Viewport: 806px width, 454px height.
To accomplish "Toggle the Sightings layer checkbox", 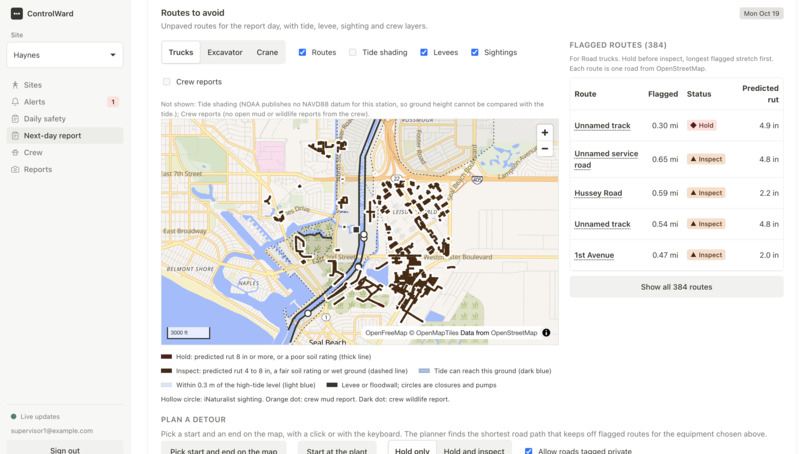I will 474,52.
